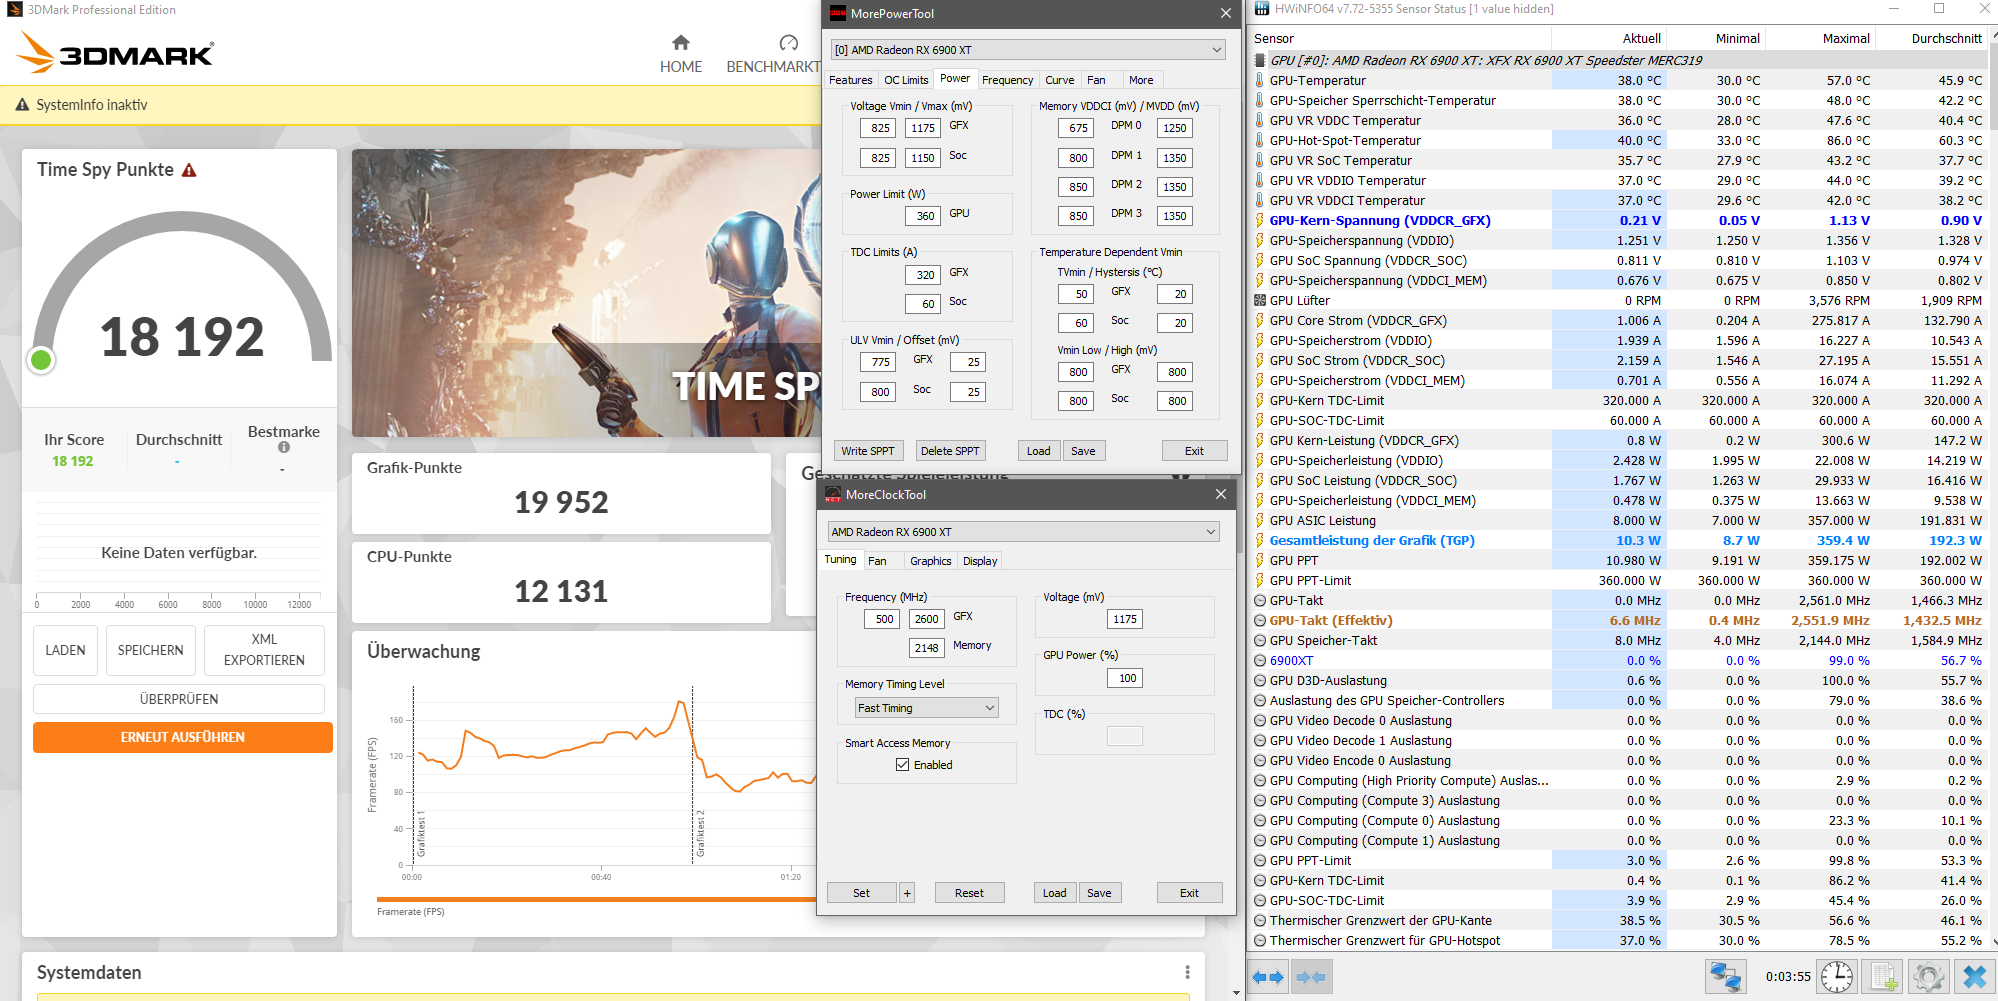
Task: Click the GPU Power percent field
Action: click(x=1125, y=678)
